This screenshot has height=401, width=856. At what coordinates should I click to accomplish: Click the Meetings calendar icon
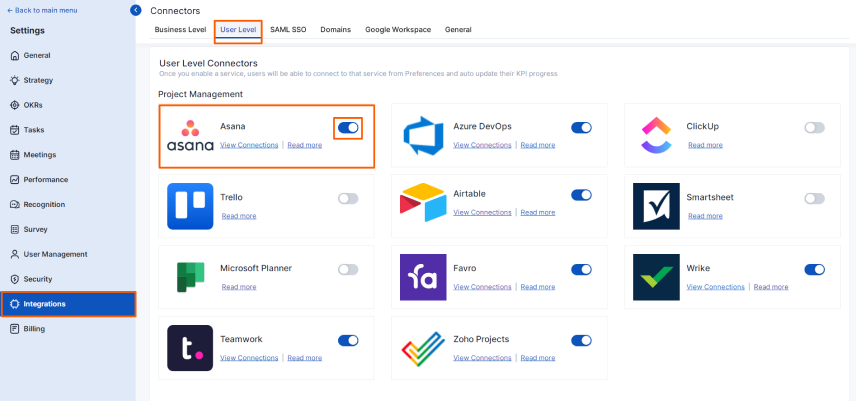15,155
